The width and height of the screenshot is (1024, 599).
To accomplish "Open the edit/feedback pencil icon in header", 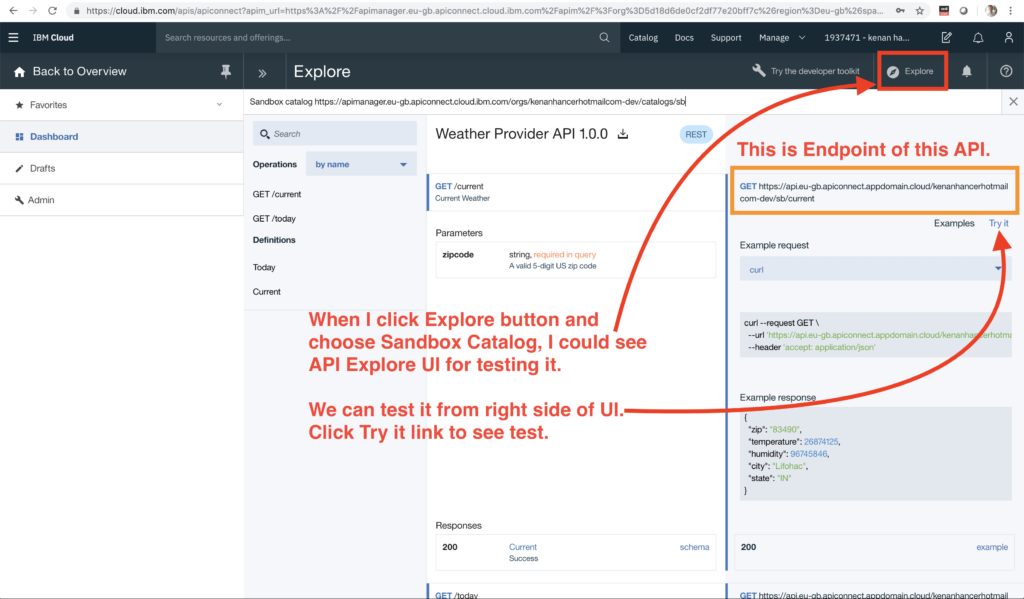I will pos(946,38).
